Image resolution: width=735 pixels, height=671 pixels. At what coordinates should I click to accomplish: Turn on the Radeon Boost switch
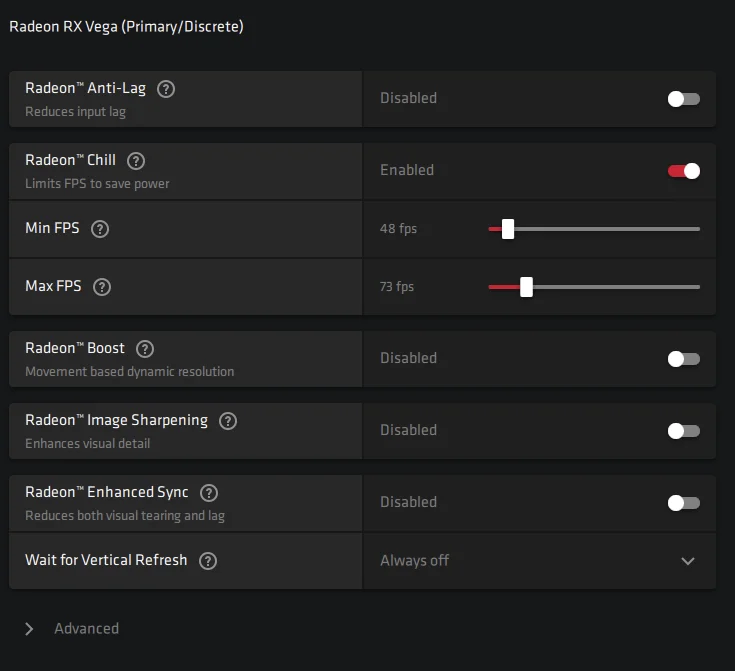(683, 359)
